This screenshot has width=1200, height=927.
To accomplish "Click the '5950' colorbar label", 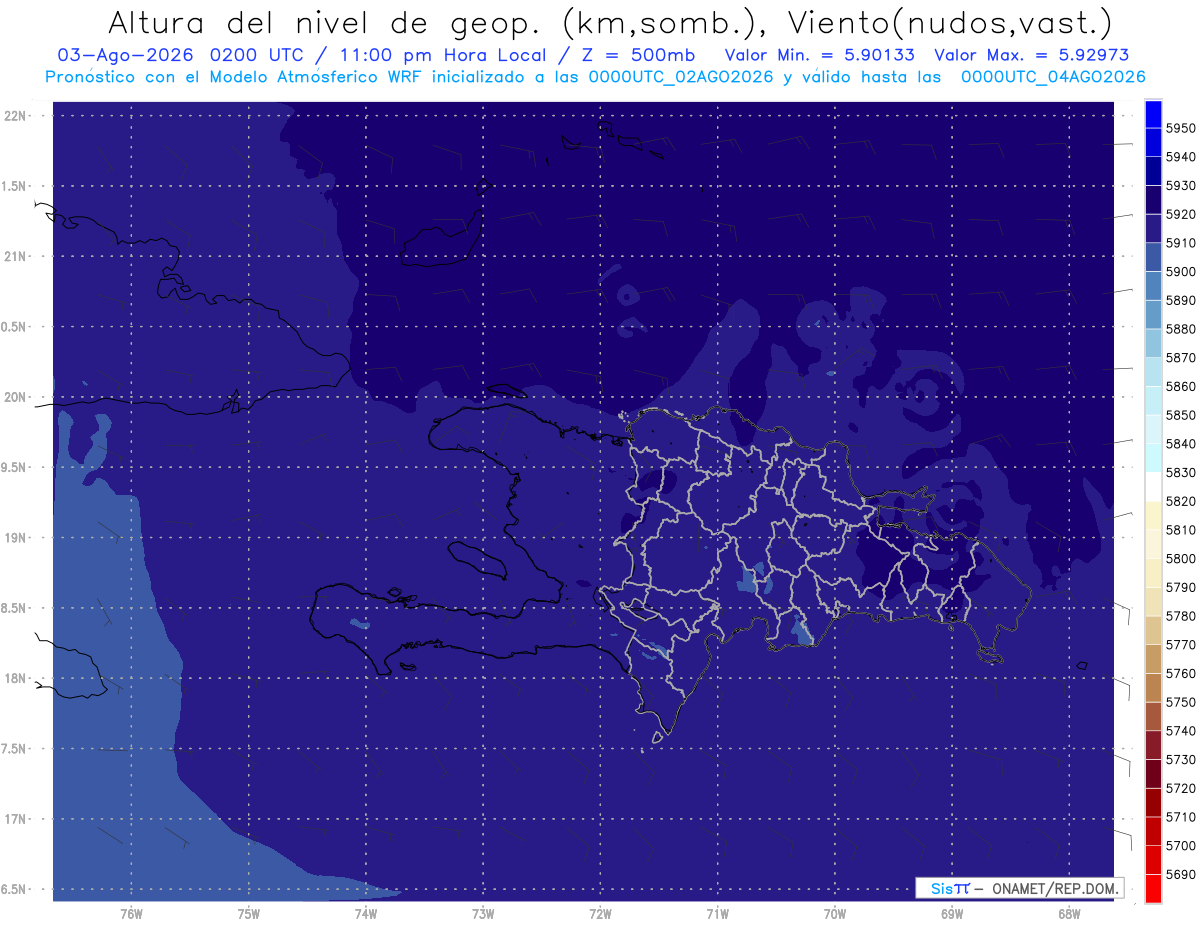I will pos(1180,128).
